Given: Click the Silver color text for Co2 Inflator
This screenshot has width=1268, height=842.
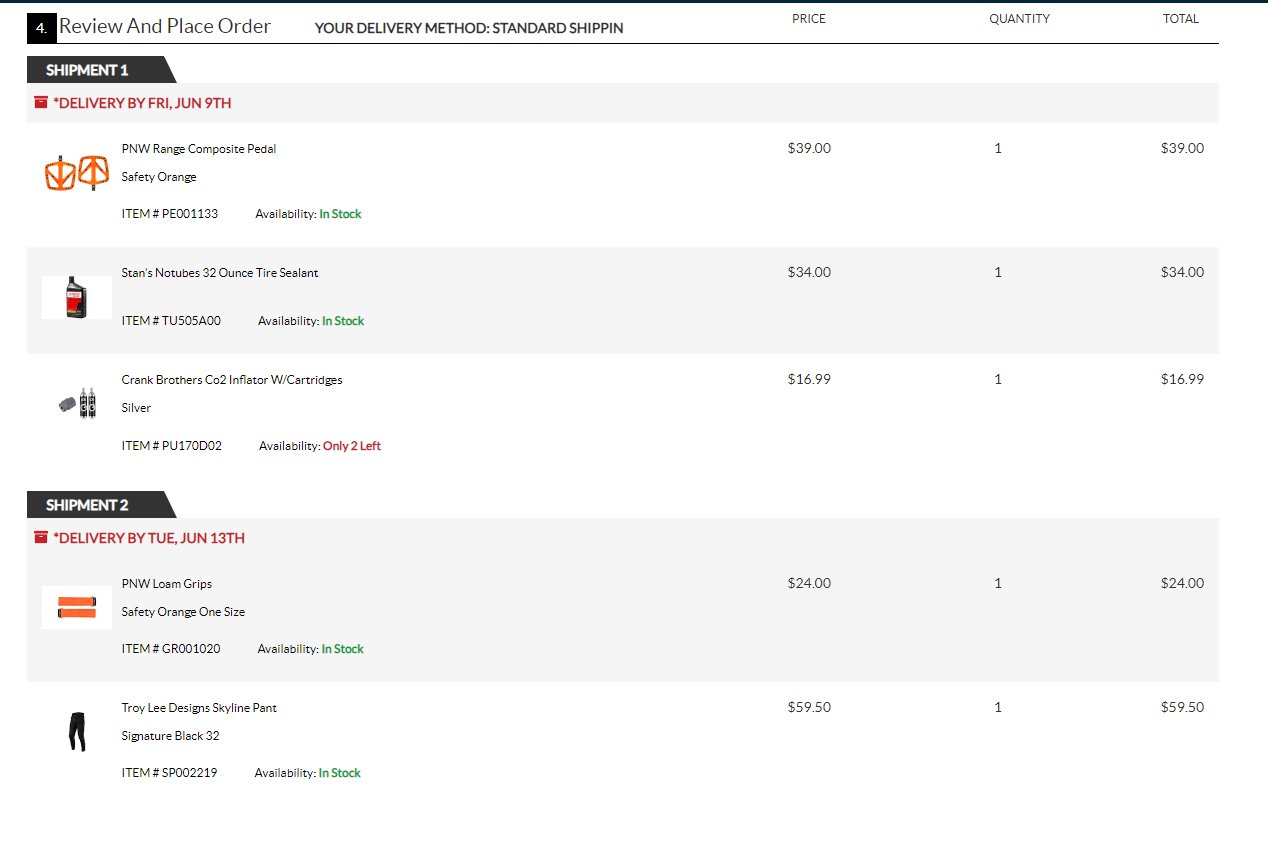Looking at the screenshot, I should (x=137, y=408).
